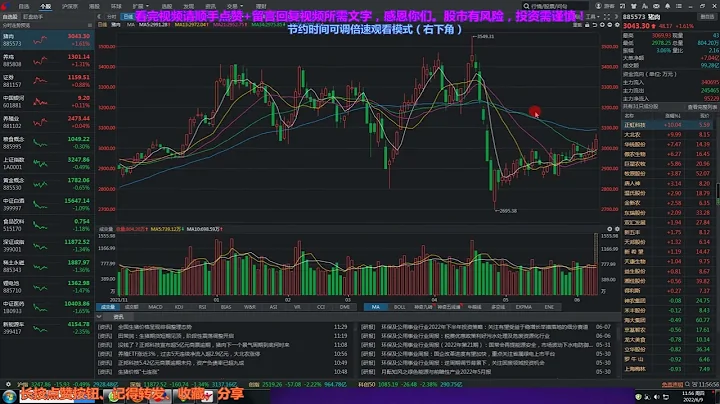
Task: Switch chart to 分时 view
Action: (x=112, y=17)
